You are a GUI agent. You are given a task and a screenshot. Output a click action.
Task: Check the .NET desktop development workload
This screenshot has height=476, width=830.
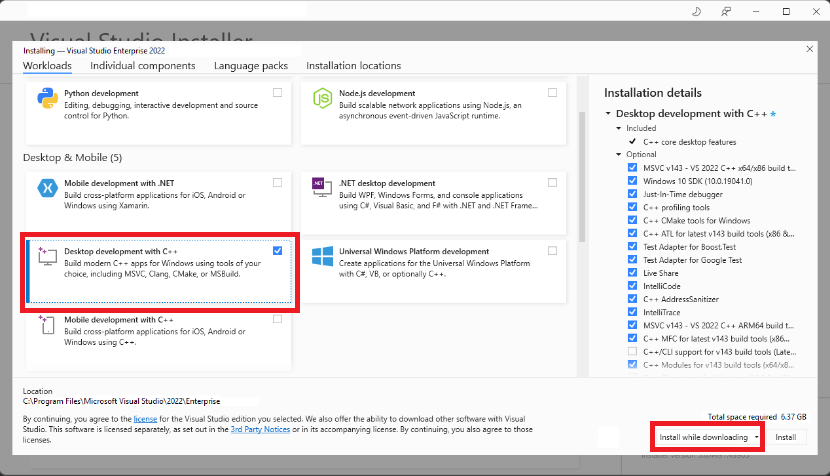tap(553, 183)
